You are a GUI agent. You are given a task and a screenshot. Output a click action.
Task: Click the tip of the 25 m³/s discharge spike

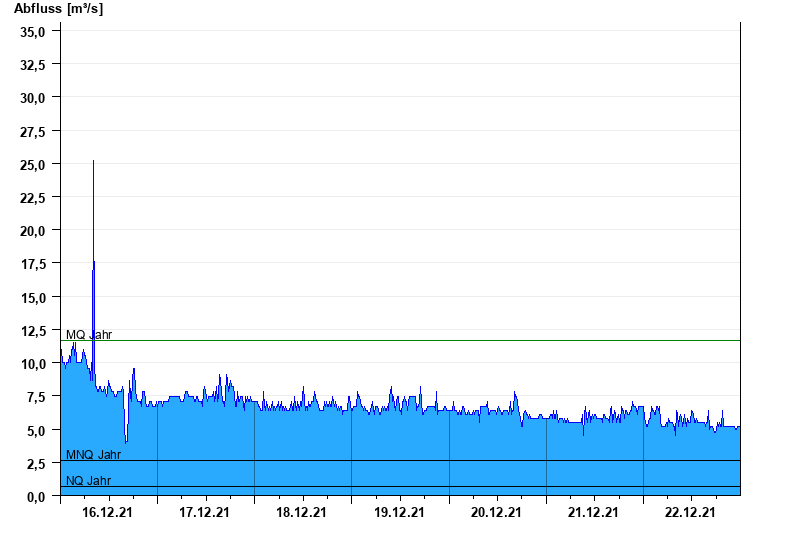coord(93,161)
